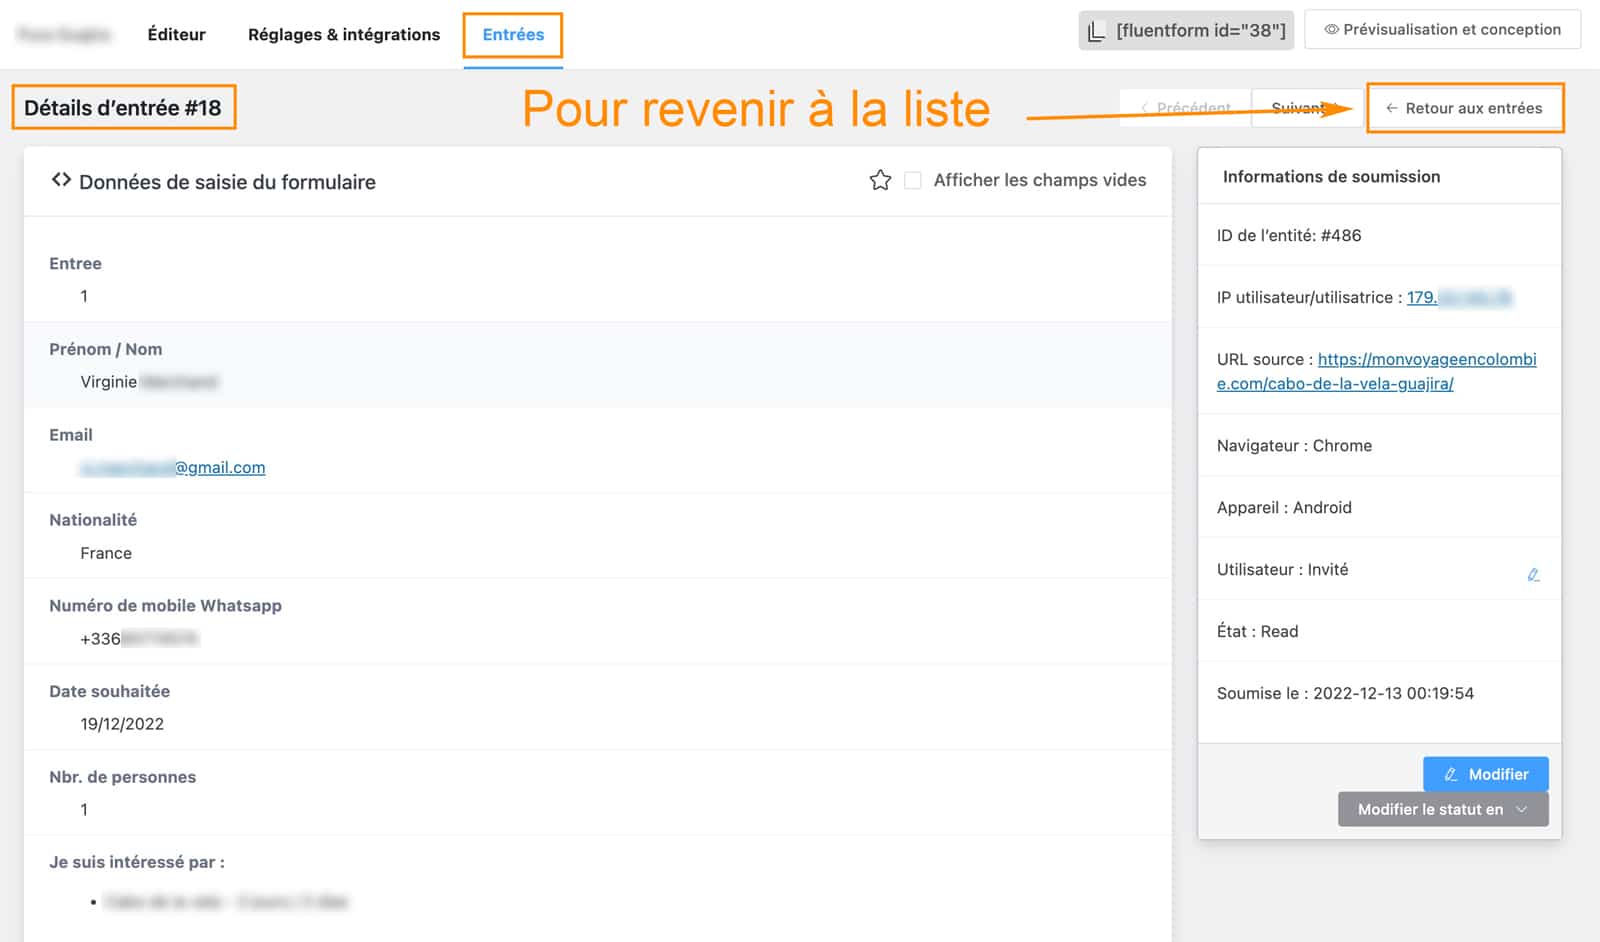Image resolution: width=1600 pixels, height=942 pixels.
Task: Click the blue Modifier button
Action: pos(1486,774)
